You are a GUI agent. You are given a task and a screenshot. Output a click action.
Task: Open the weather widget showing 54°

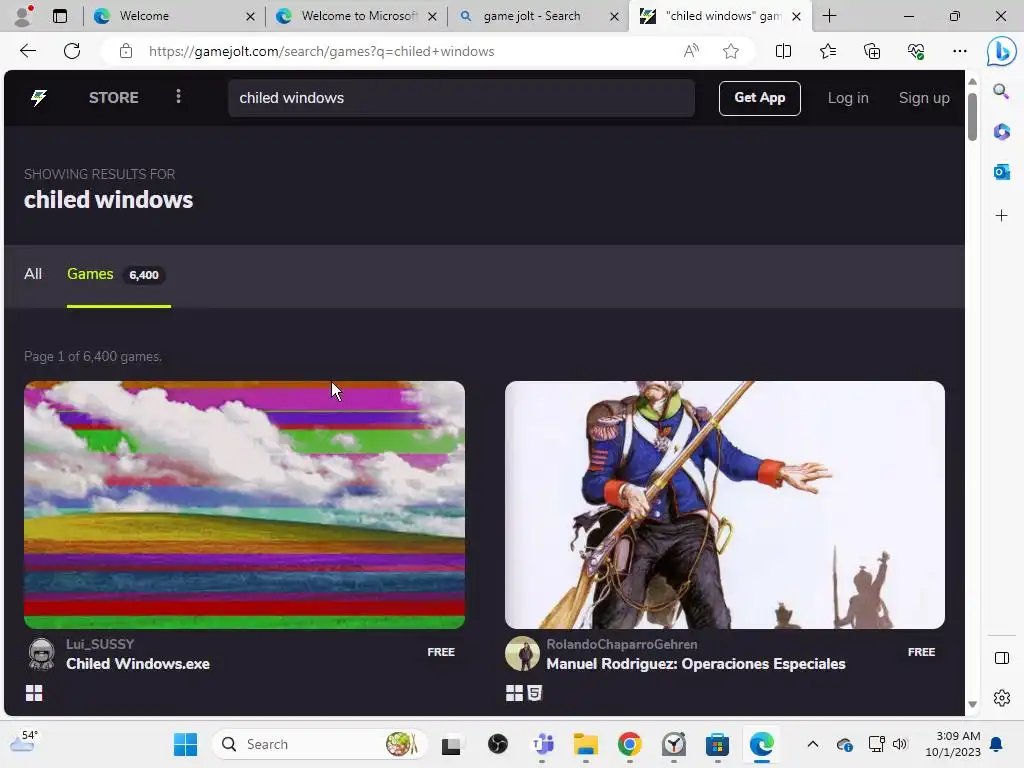[x=25, y=743]
